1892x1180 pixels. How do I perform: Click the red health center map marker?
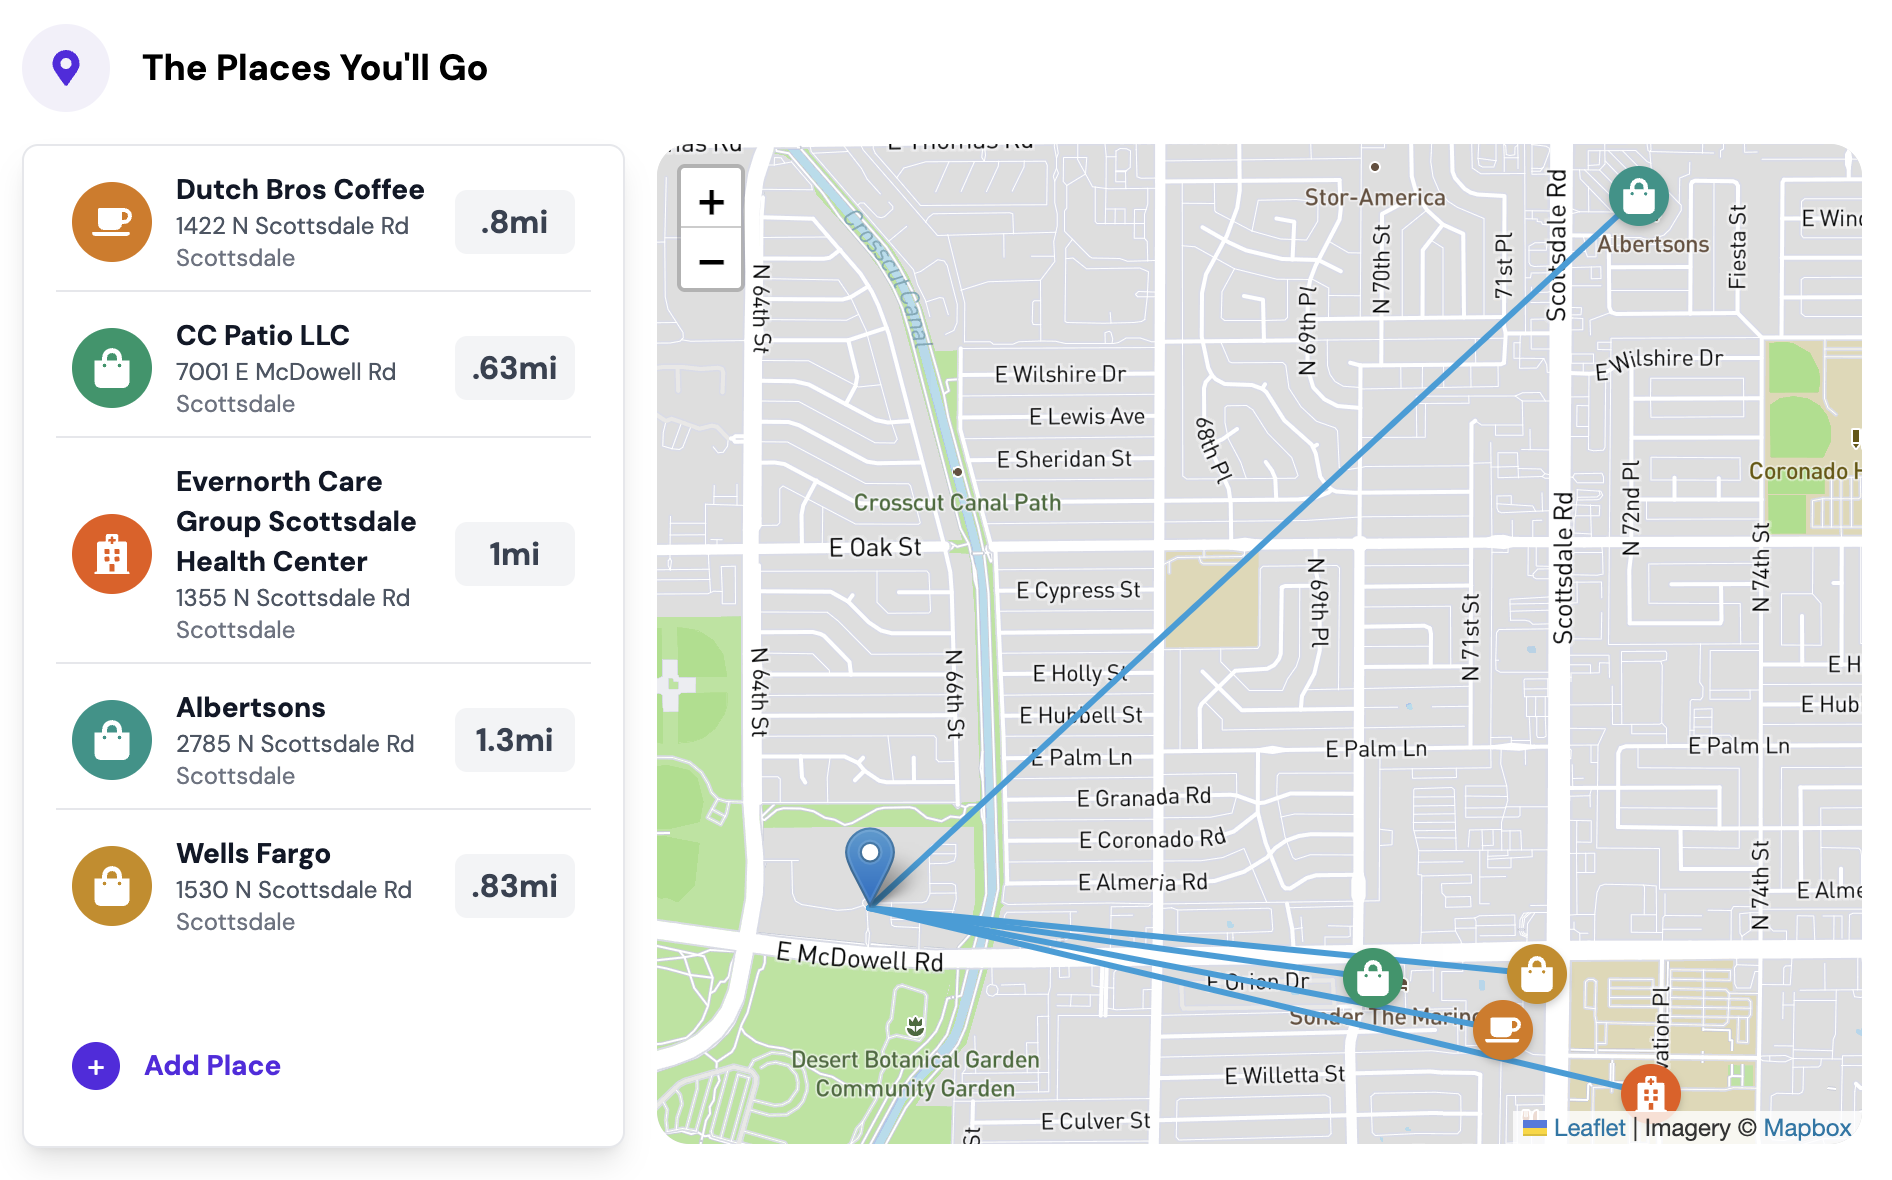pyautogui.click(x=1650, y=1091)
